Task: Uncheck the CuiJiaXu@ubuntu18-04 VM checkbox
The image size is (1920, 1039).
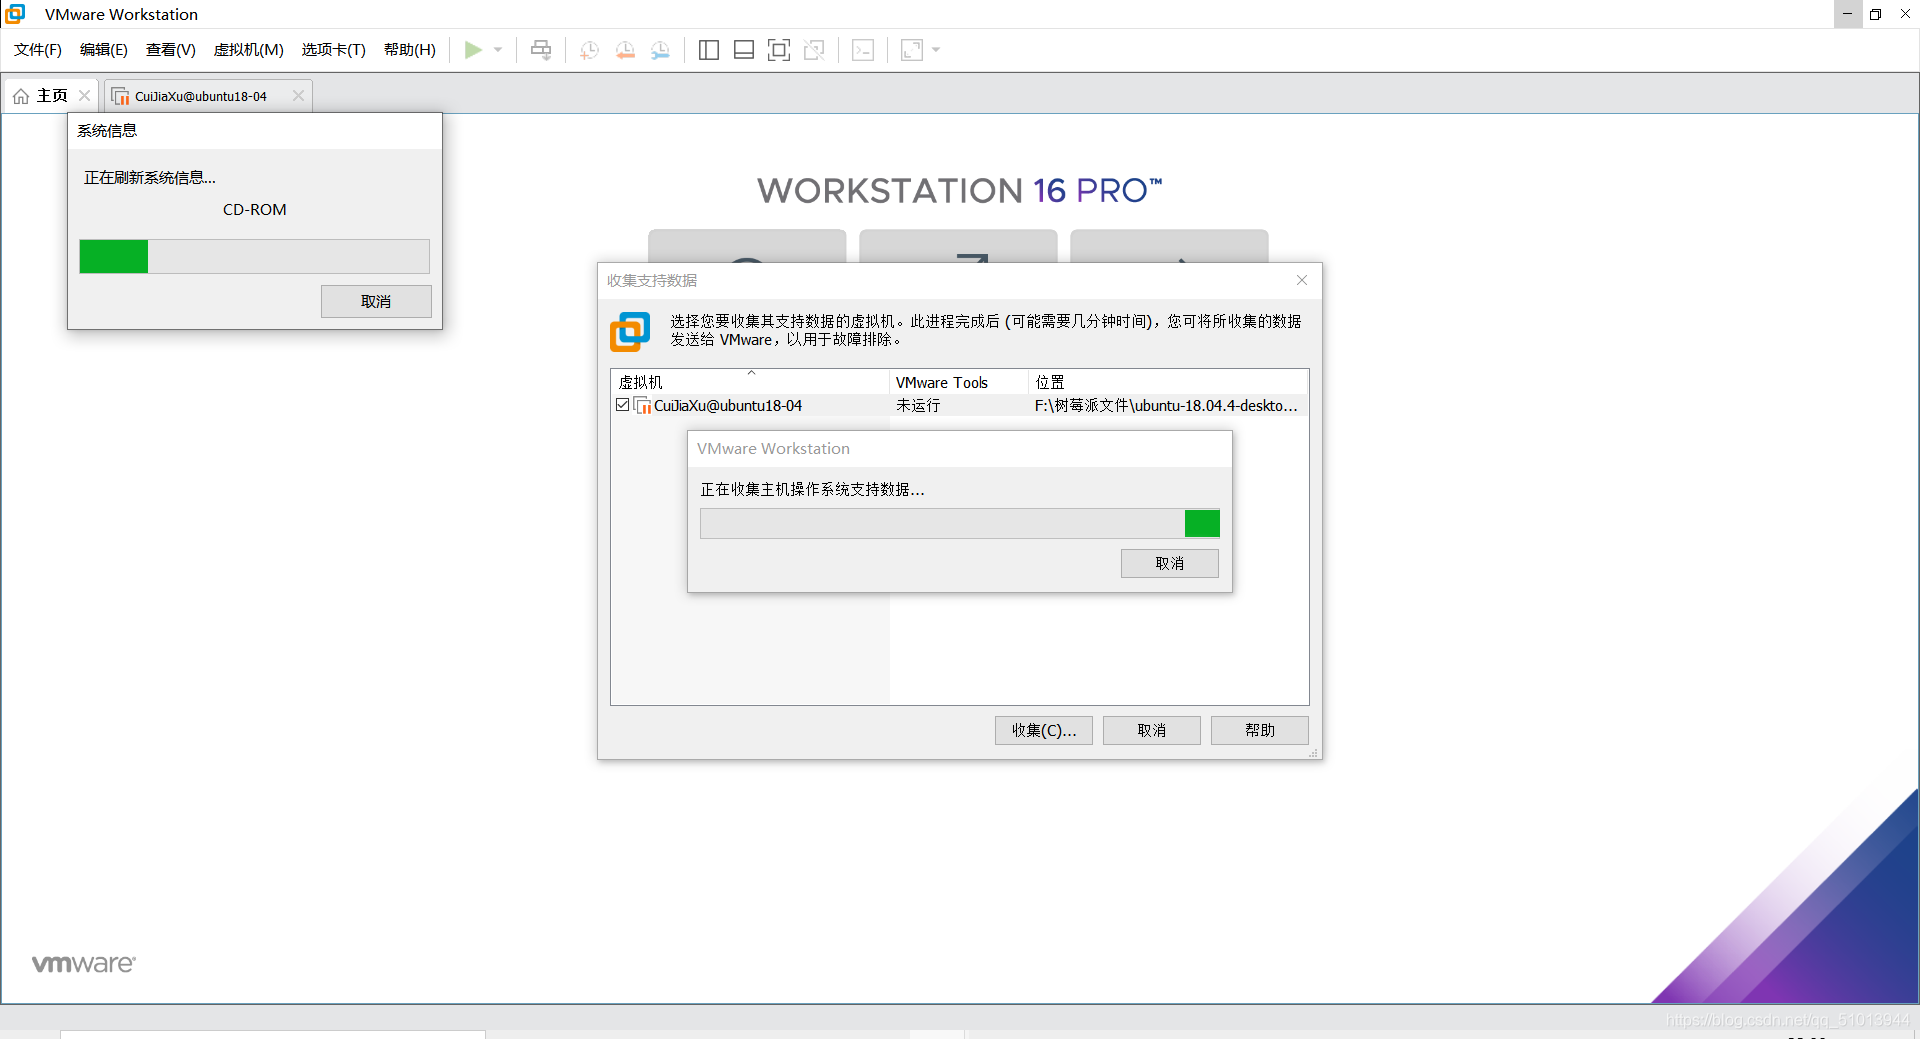Action: click(x=623, y=405)
